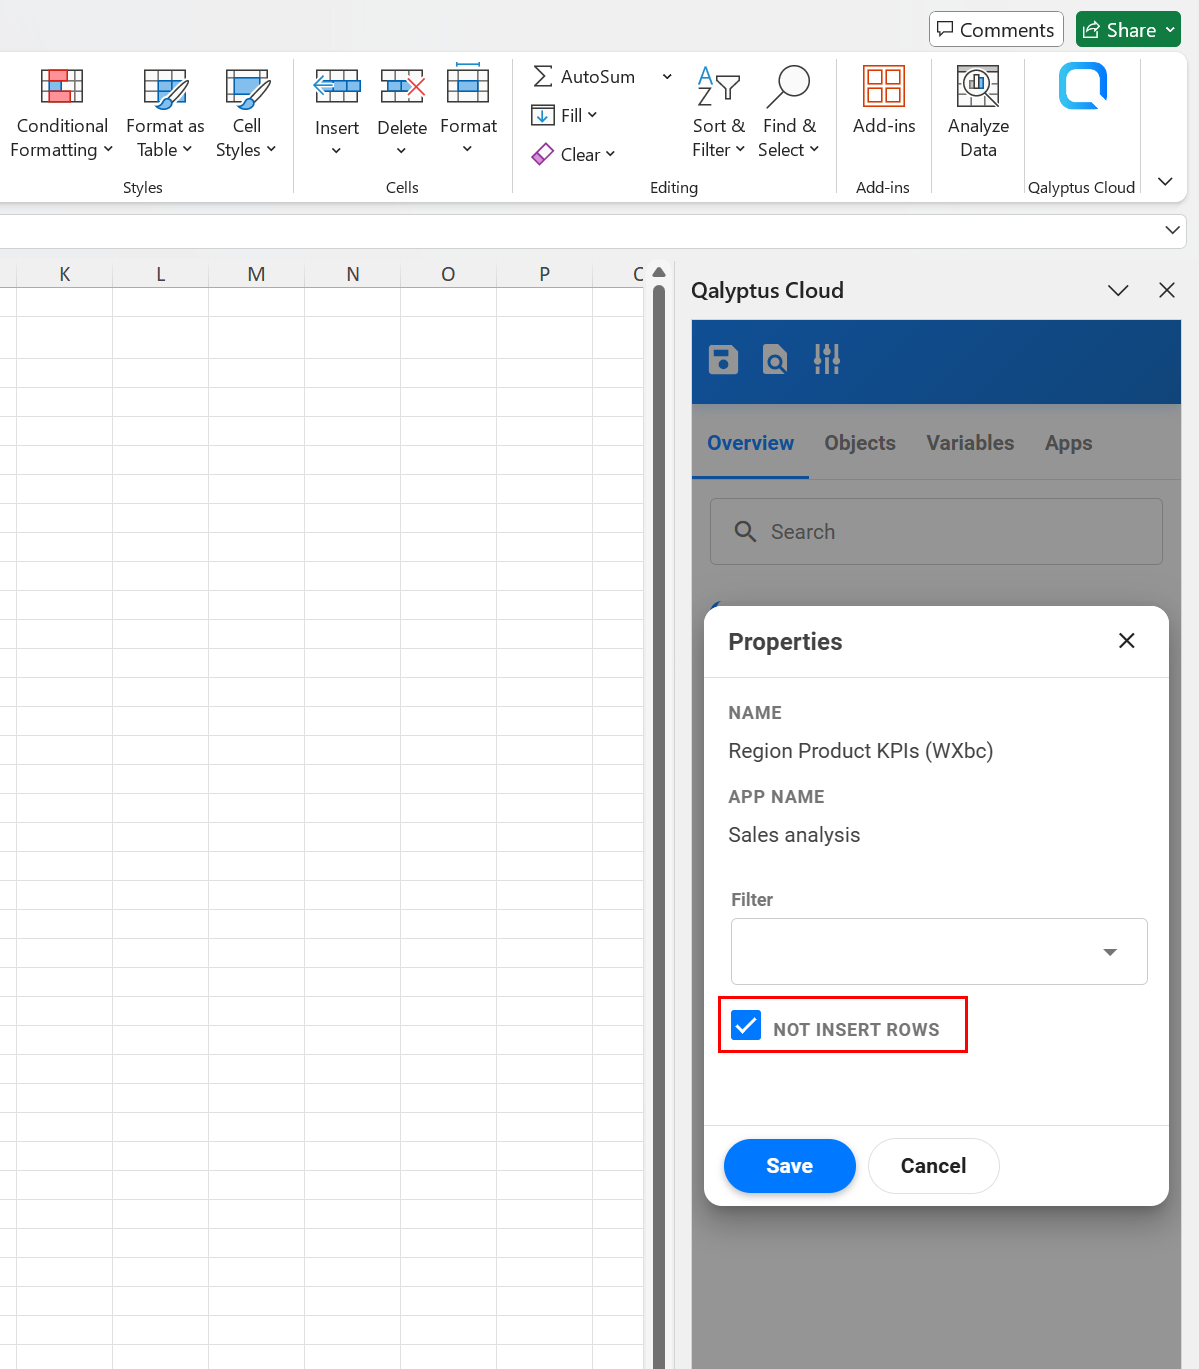
Task: Close the Properties dialog with X
Action: tap(1126, 641)
